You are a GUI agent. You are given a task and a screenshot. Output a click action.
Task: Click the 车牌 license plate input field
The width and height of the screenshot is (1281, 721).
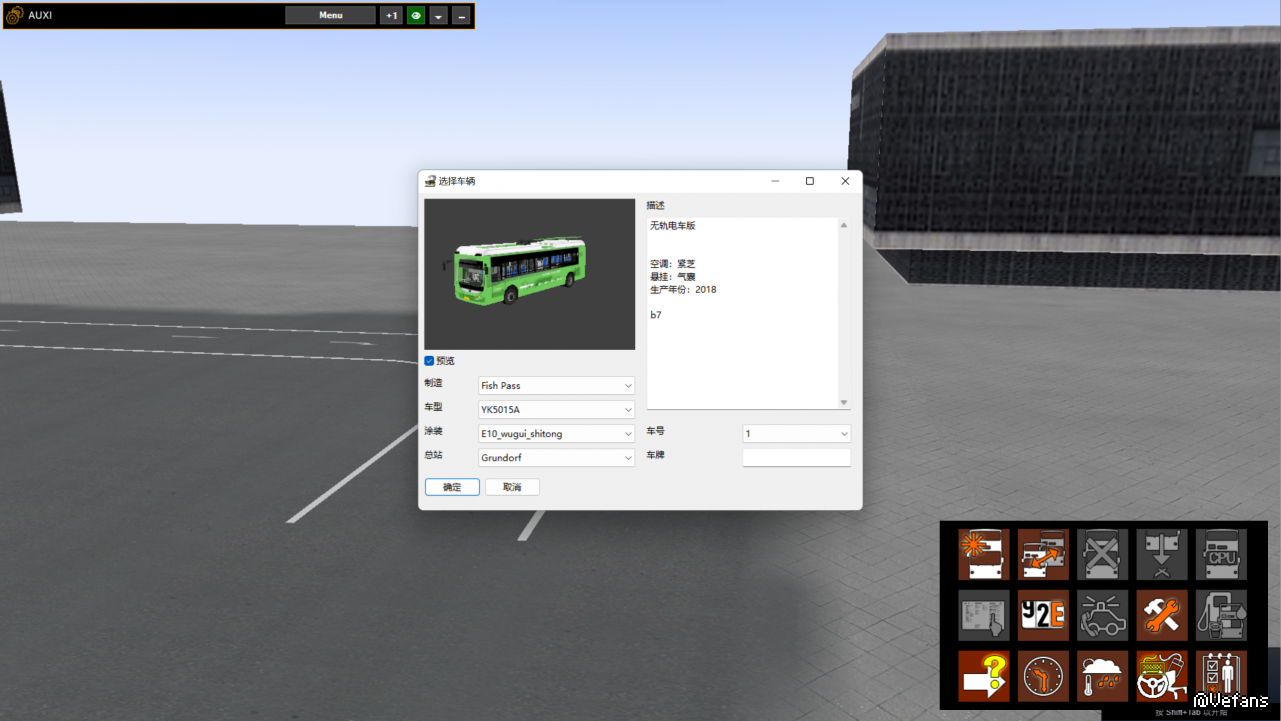tap(796, 458)
